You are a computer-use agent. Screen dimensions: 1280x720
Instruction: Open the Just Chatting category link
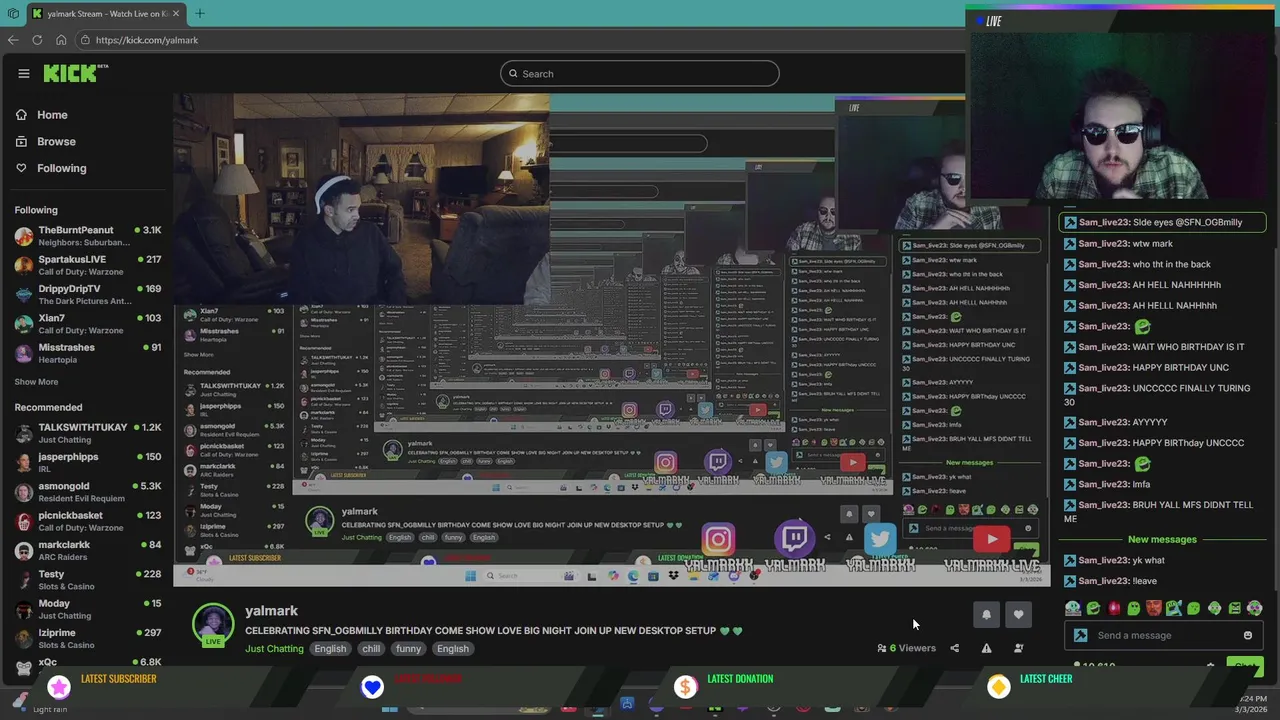point(274,648)
